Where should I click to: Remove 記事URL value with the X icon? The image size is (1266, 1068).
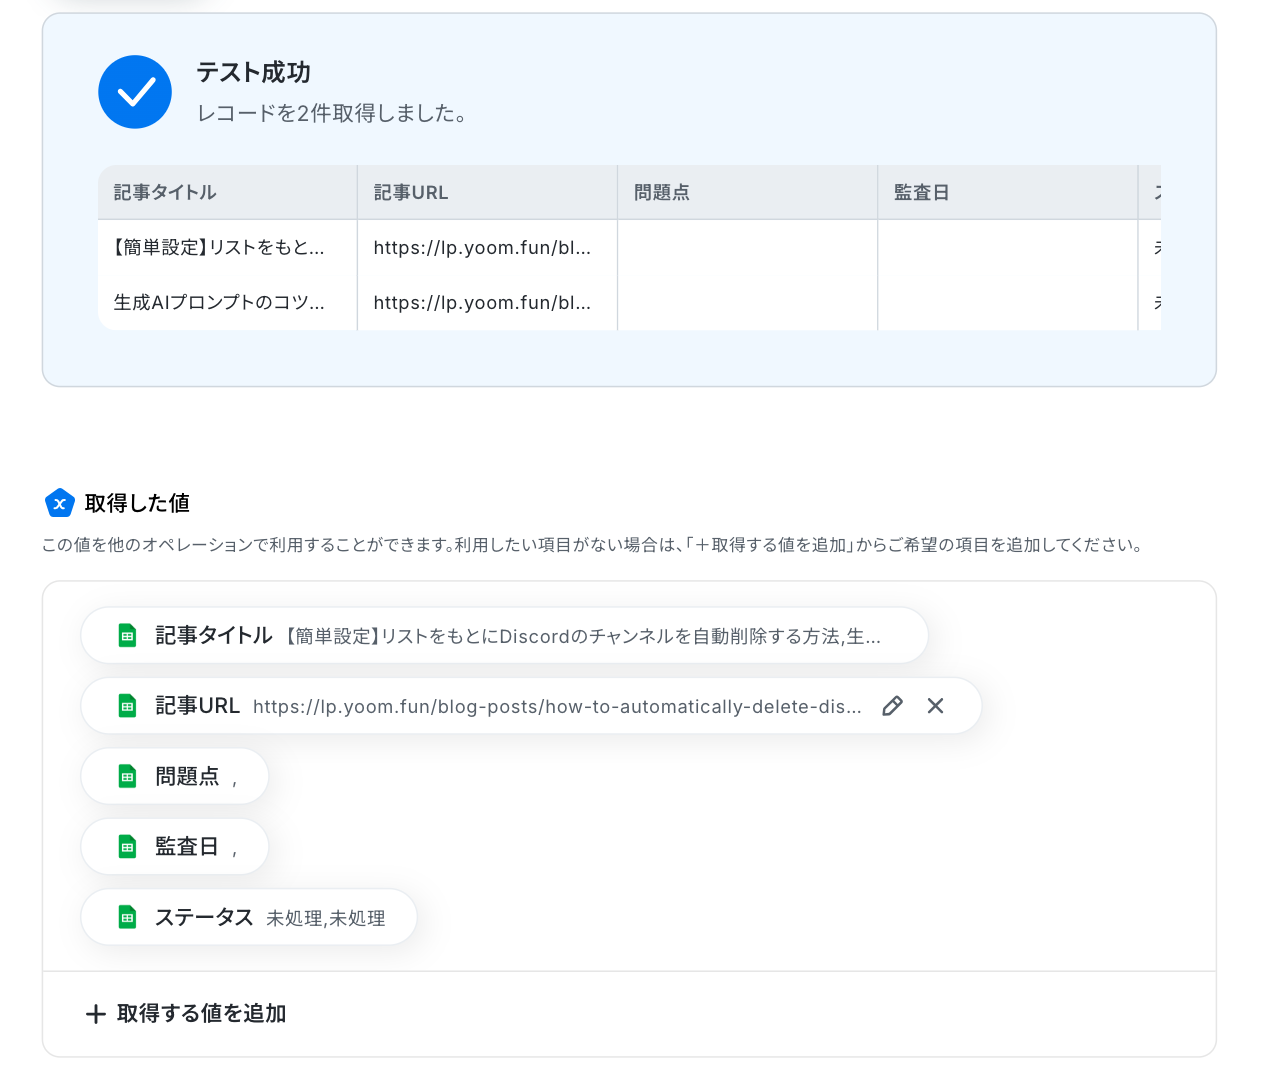tap(935, 706)
